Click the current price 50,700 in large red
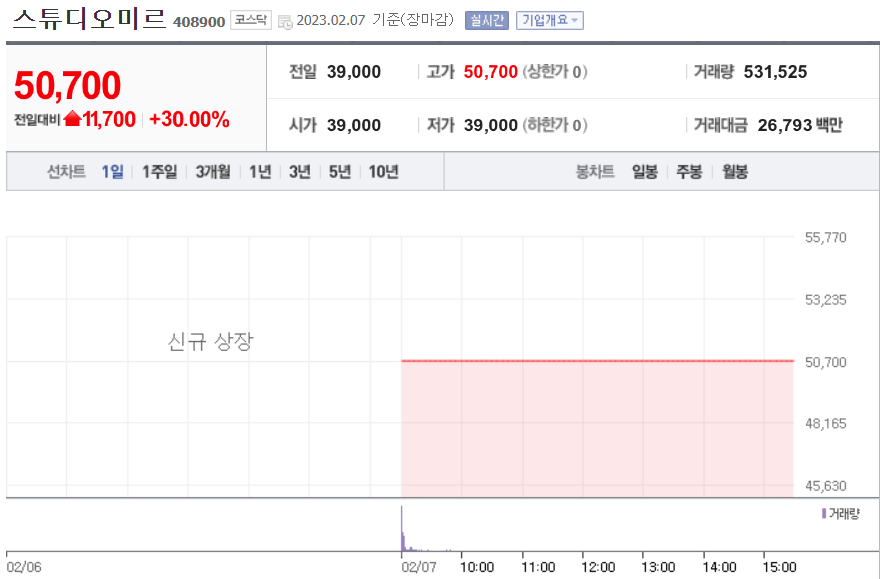 tap(67, 85)
